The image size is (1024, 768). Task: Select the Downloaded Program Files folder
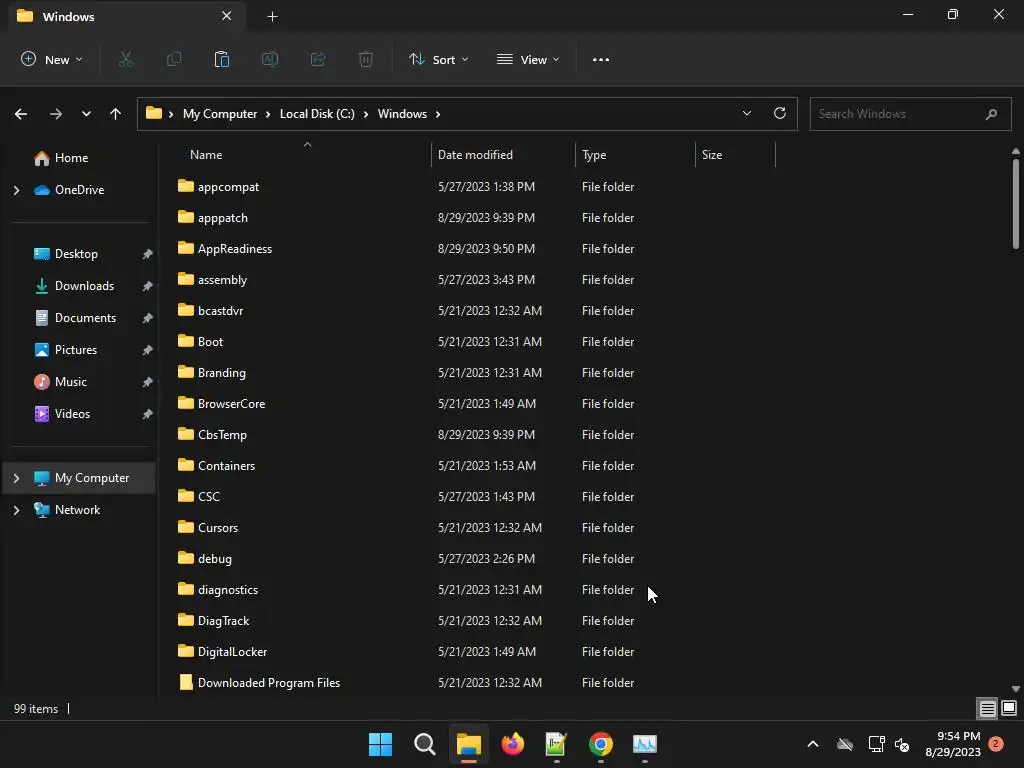pos(268,682)
